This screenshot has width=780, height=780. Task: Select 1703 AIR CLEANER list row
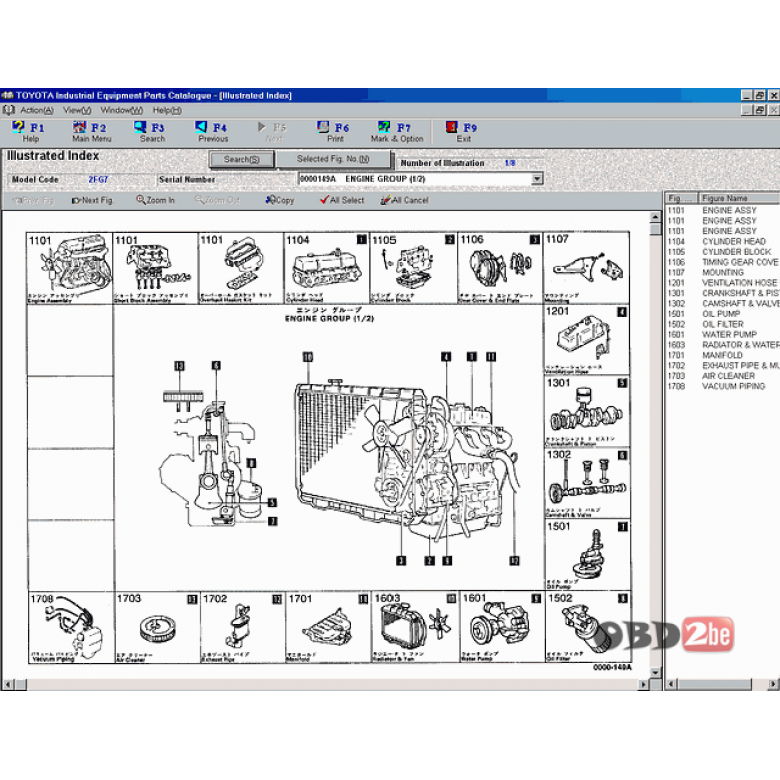coord(722,376)
